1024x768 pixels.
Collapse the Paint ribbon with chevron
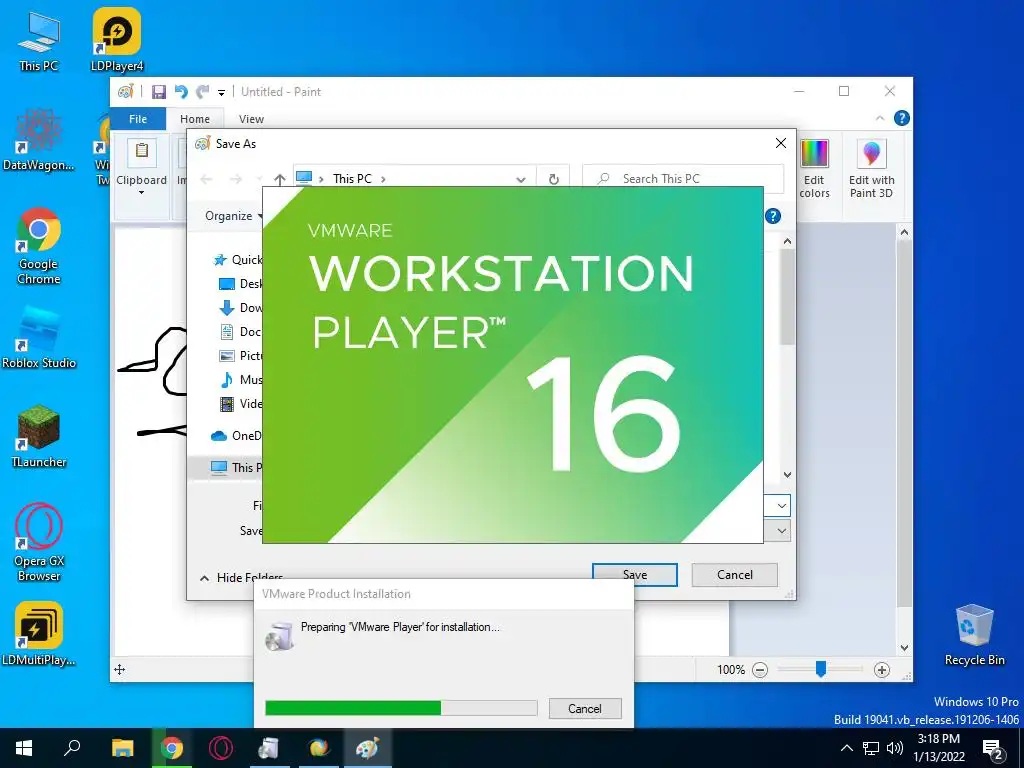click(x=880, y=118)
